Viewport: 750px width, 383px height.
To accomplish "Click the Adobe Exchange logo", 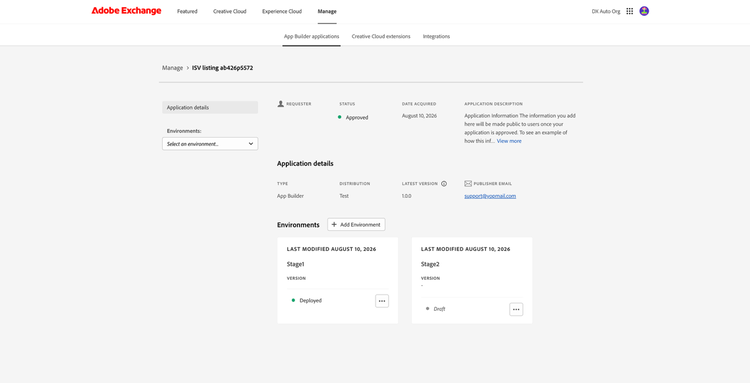I will (x=126, y=11).
